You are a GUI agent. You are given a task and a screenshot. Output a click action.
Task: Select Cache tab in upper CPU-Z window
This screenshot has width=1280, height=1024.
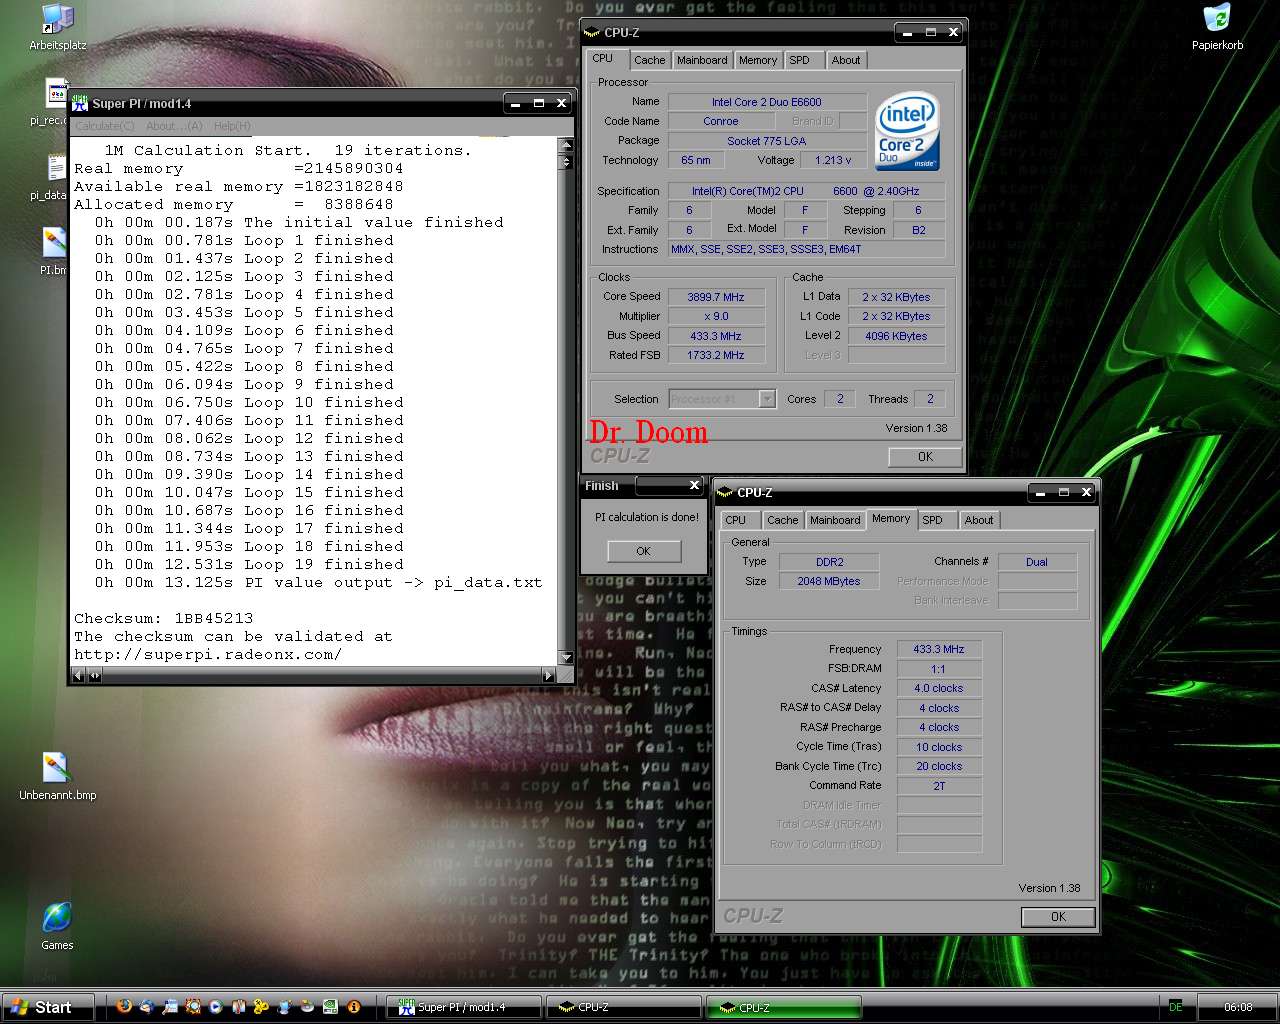(x=649, y=60)
